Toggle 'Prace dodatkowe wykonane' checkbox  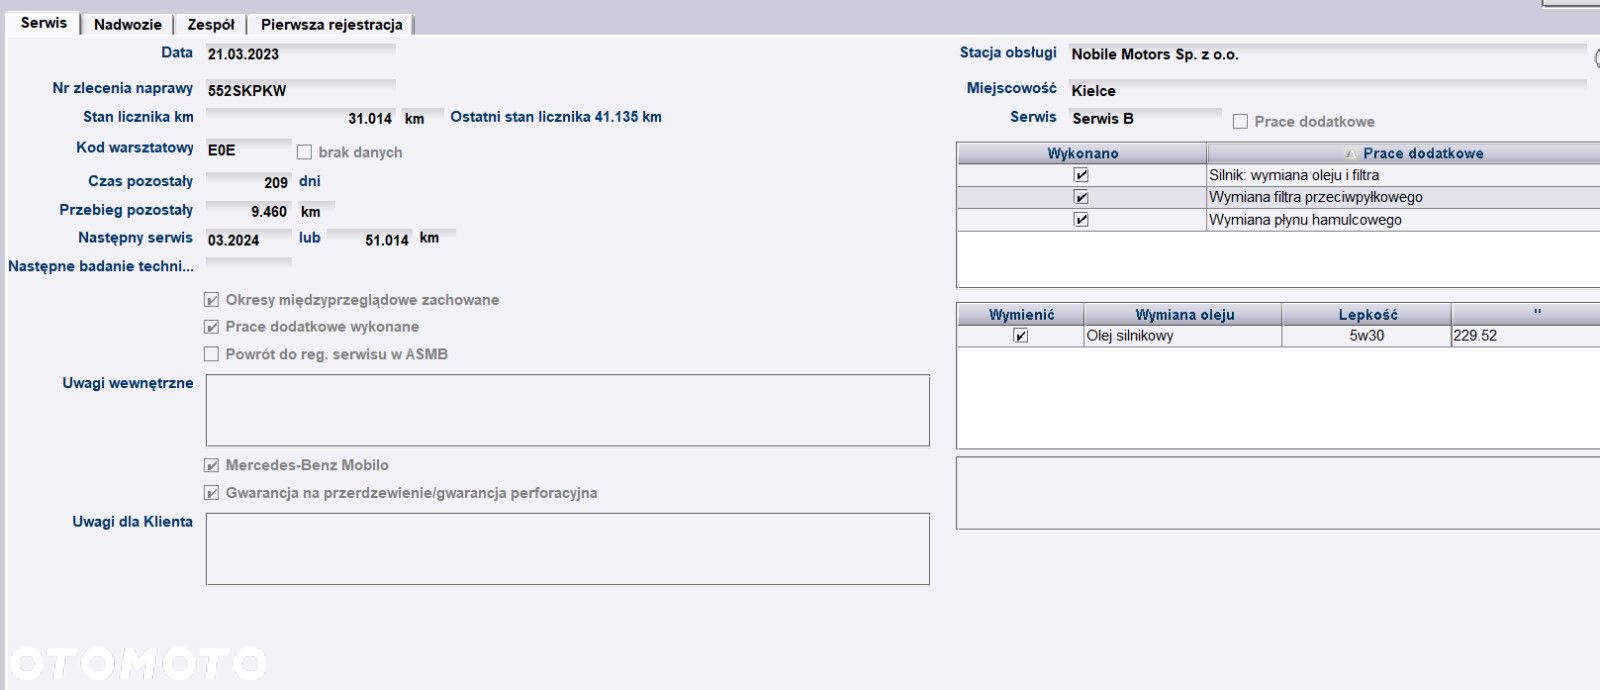click(211, 327)
